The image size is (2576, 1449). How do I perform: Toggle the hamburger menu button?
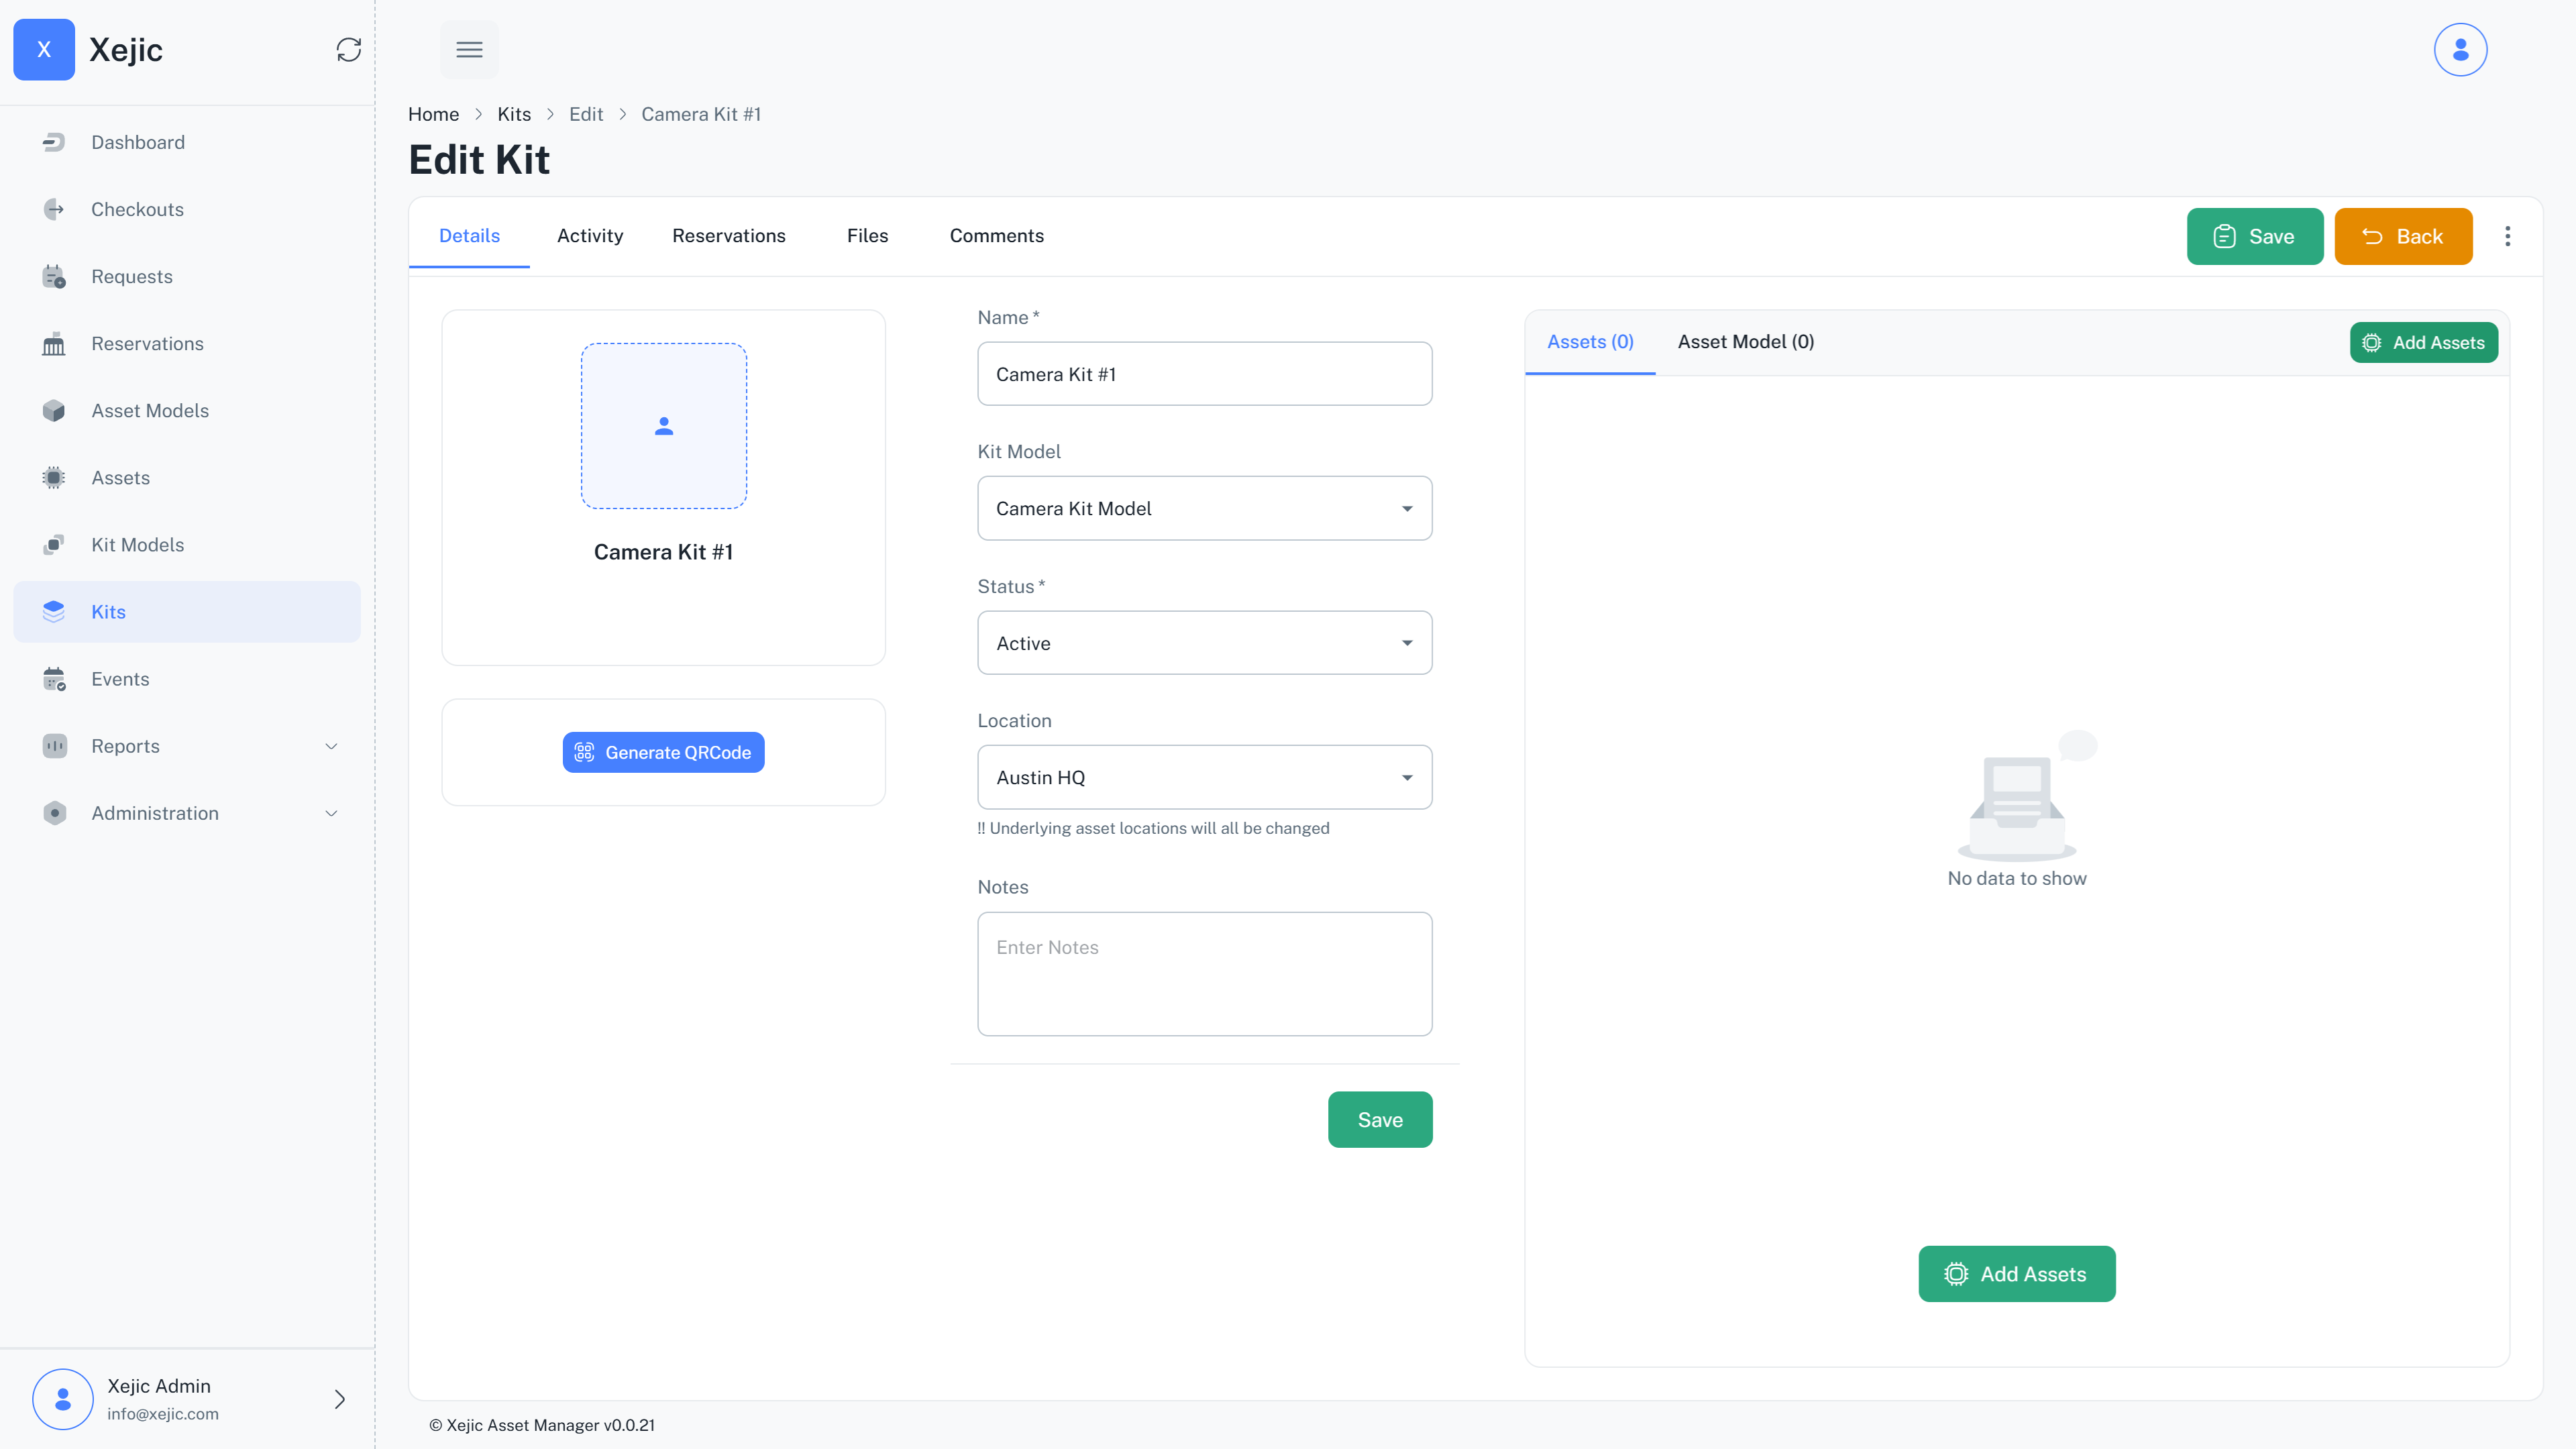tap(469, 50)
